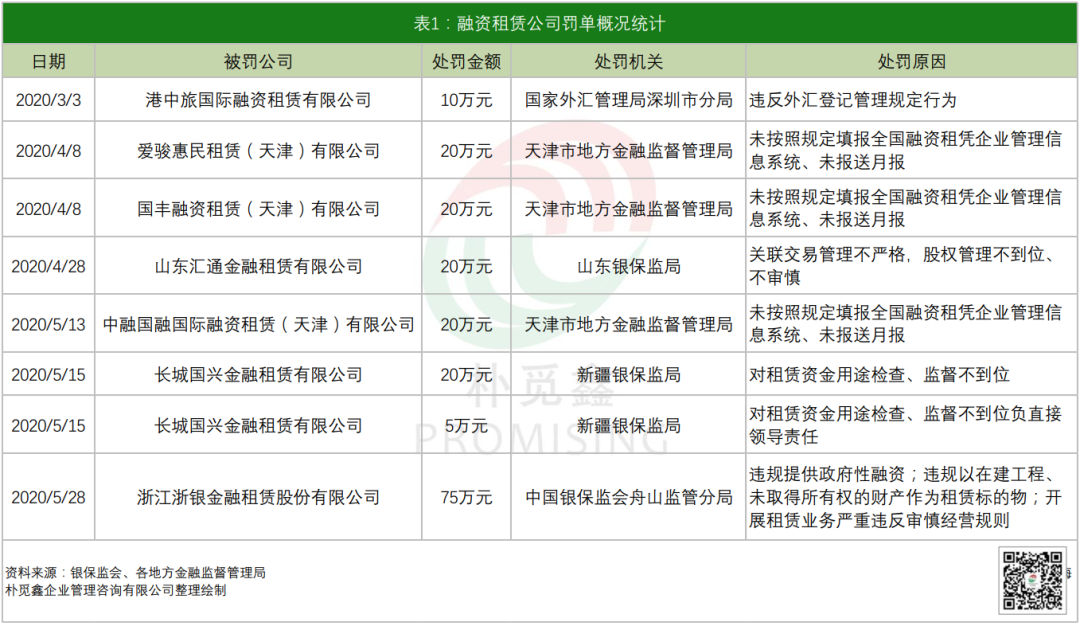Select the 国家外汇管理局深圳市分局 cell
The height and width of the screenshot is (626, 1080).
(628, 100)
